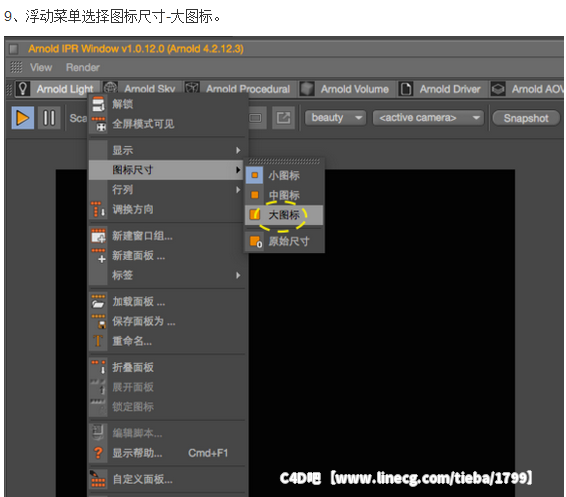Click the submenu tear-off grip handle

click(x=284, y=161)
